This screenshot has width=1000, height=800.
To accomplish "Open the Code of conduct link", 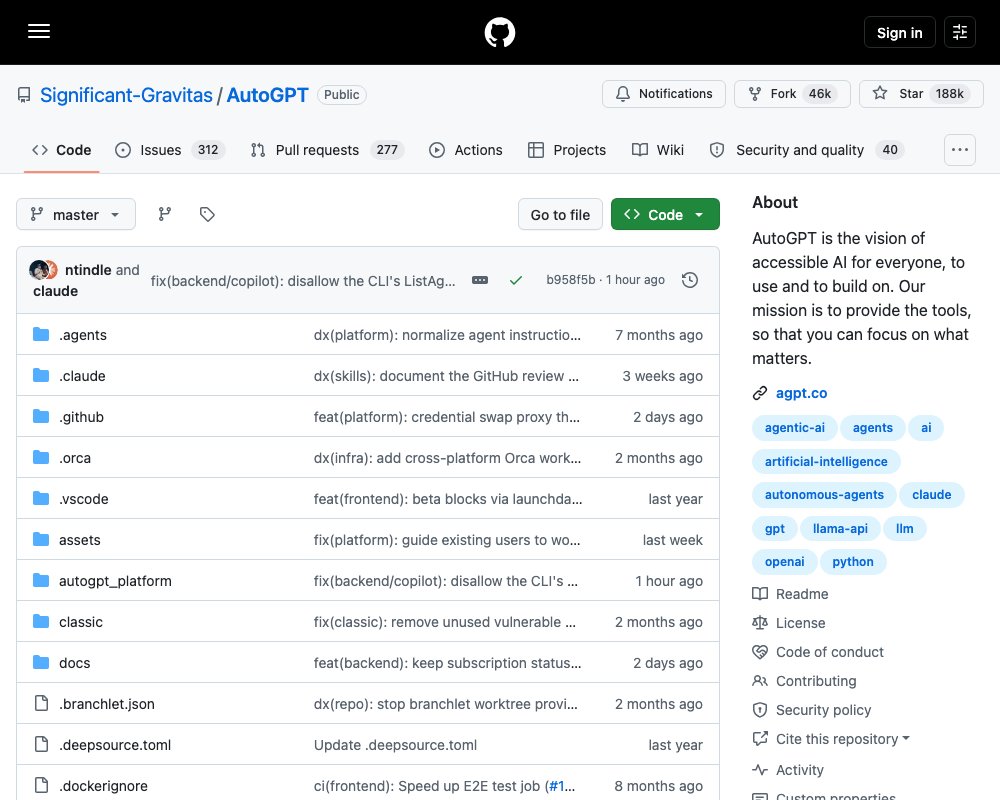I will pyautogui.click(x=818, y=652).
